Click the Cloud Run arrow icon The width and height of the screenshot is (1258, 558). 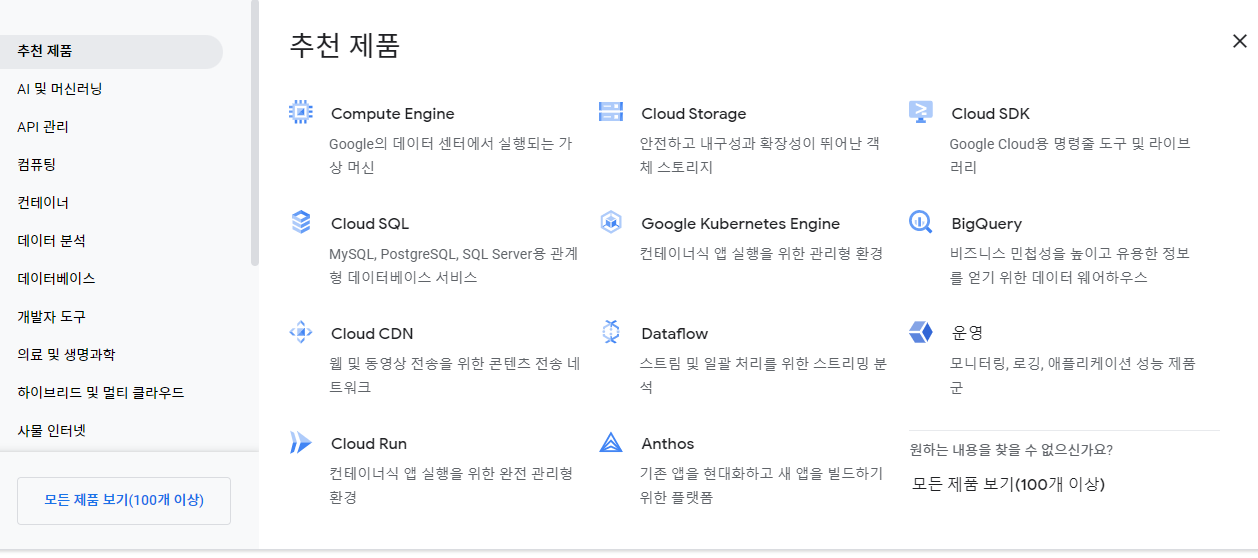pos(300,442)
